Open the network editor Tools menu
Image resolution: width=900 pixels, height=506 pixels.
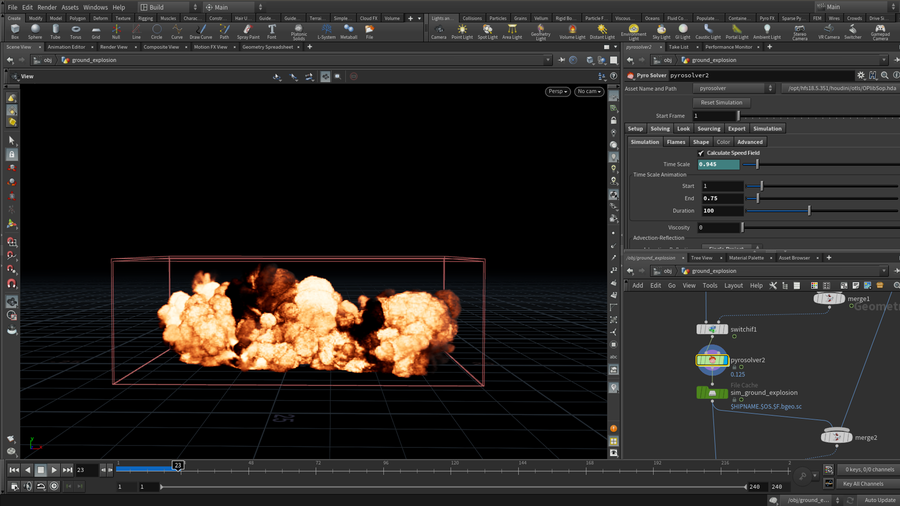pos(710,286)
